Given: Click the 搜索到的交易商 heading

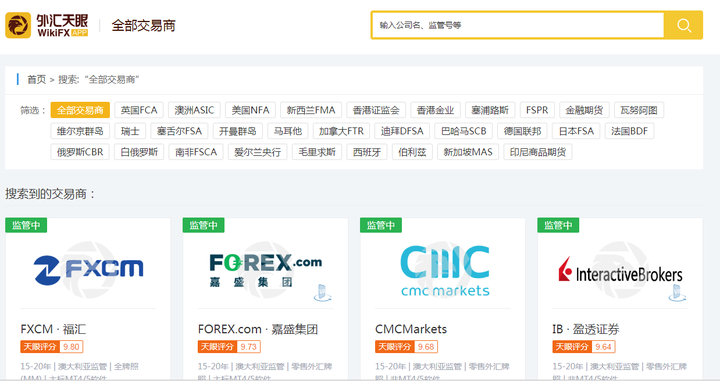Looking at the screenshot, I should coord(50,194).
